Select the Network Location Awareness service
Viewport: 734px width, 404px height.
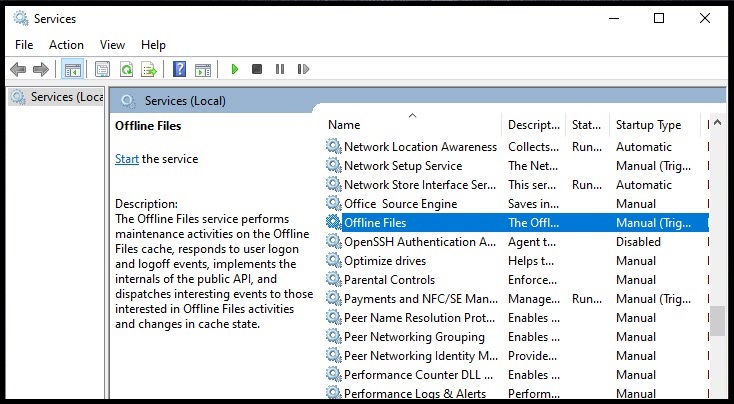[517, 147]
